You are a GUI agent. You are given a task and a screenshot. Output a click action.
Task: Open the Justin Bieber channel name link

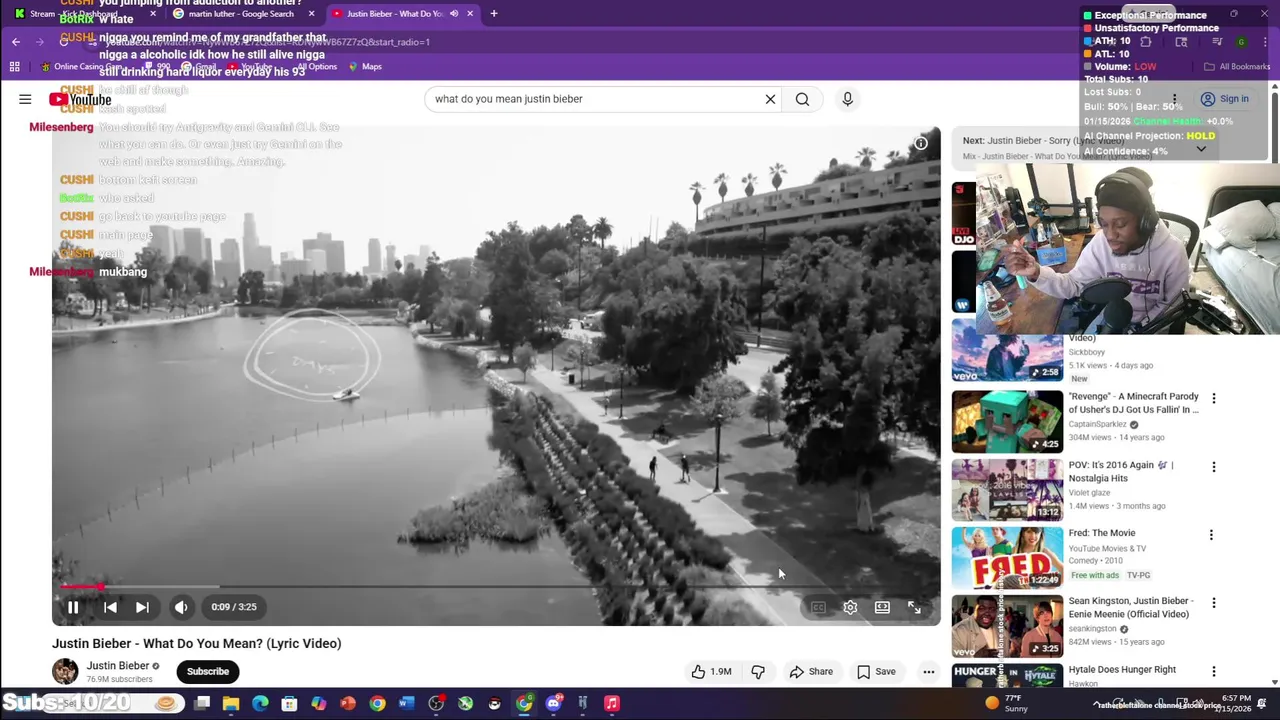[118, 666]
